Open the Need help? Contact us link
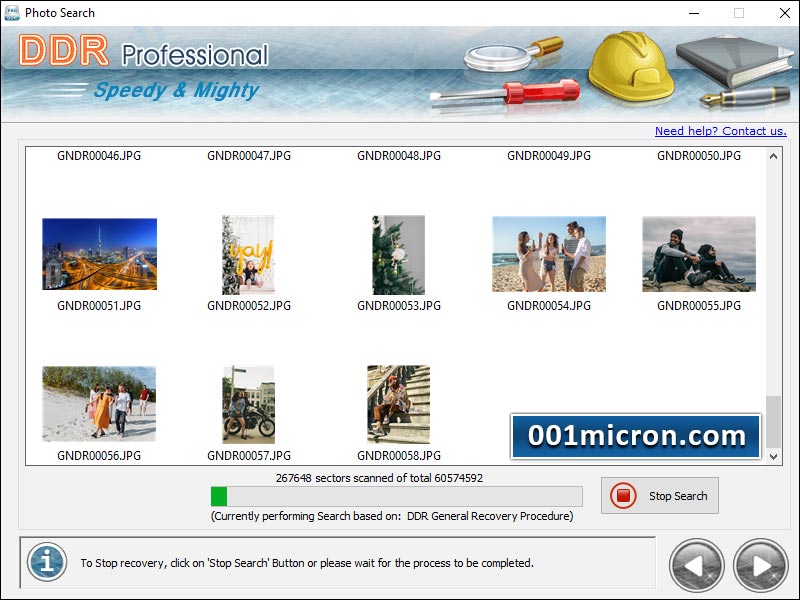800x600 pixels. click(722, 131)
